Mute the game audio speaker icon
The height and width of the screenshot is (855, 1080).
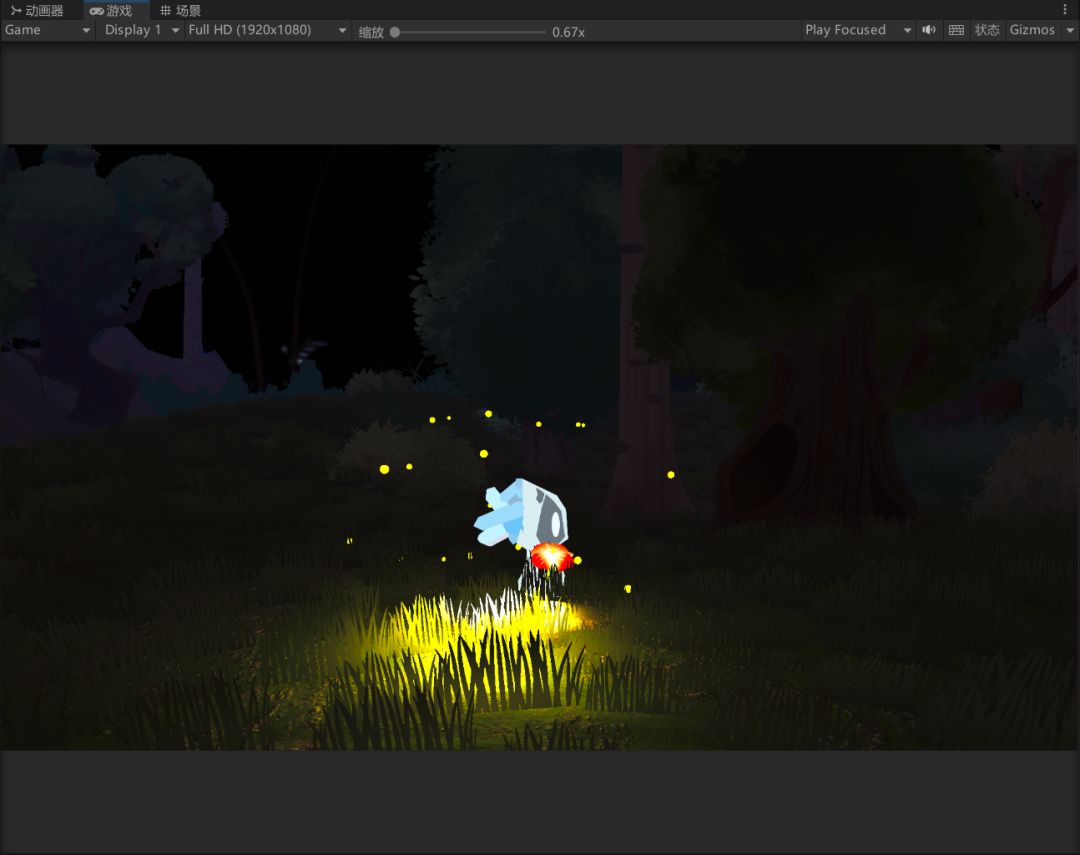click(929, 30)
